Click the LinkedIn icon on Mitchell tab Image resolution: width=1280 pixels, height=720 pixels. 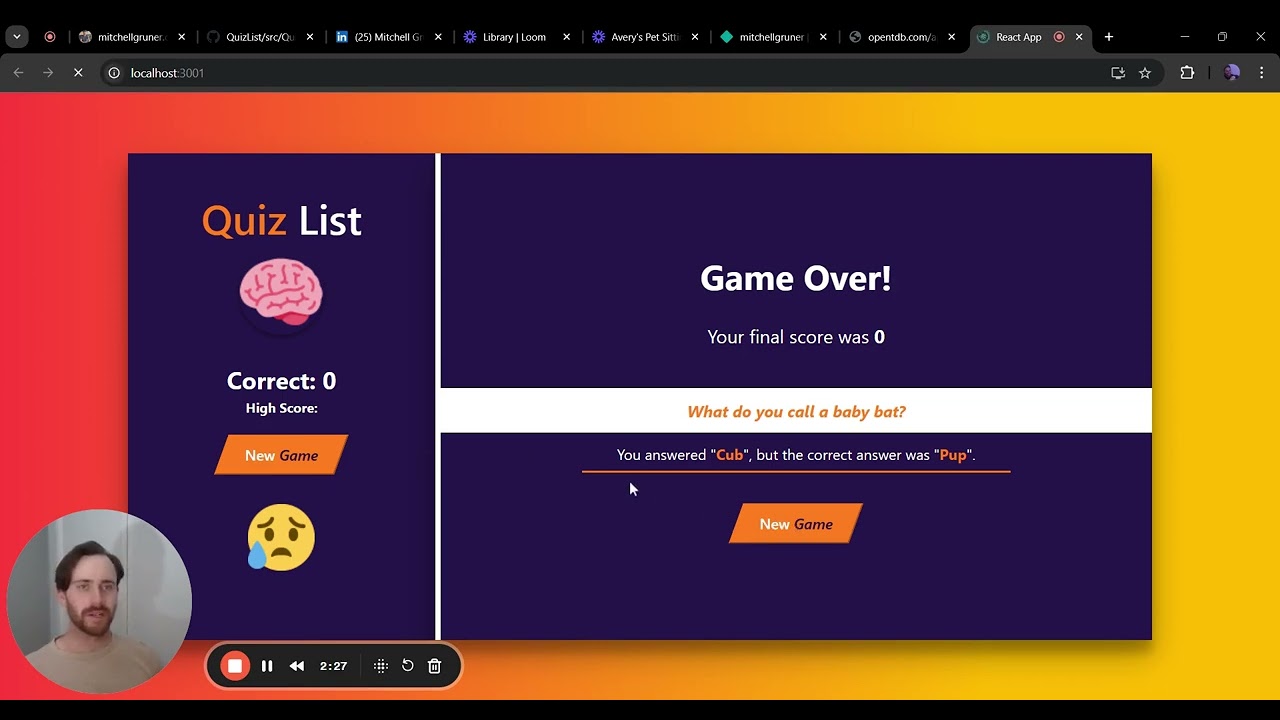click(342, 37)
